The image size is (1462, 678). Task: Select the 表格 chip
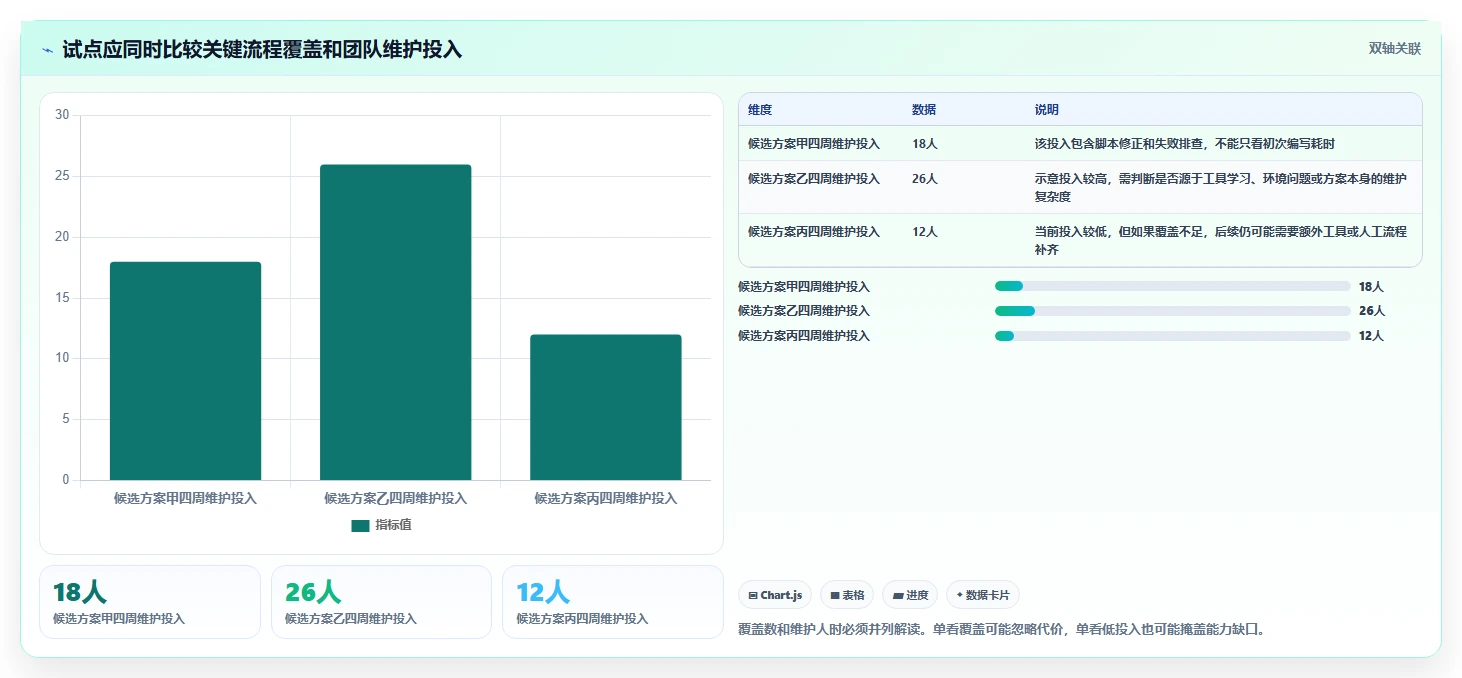click(x=847, y=595)
